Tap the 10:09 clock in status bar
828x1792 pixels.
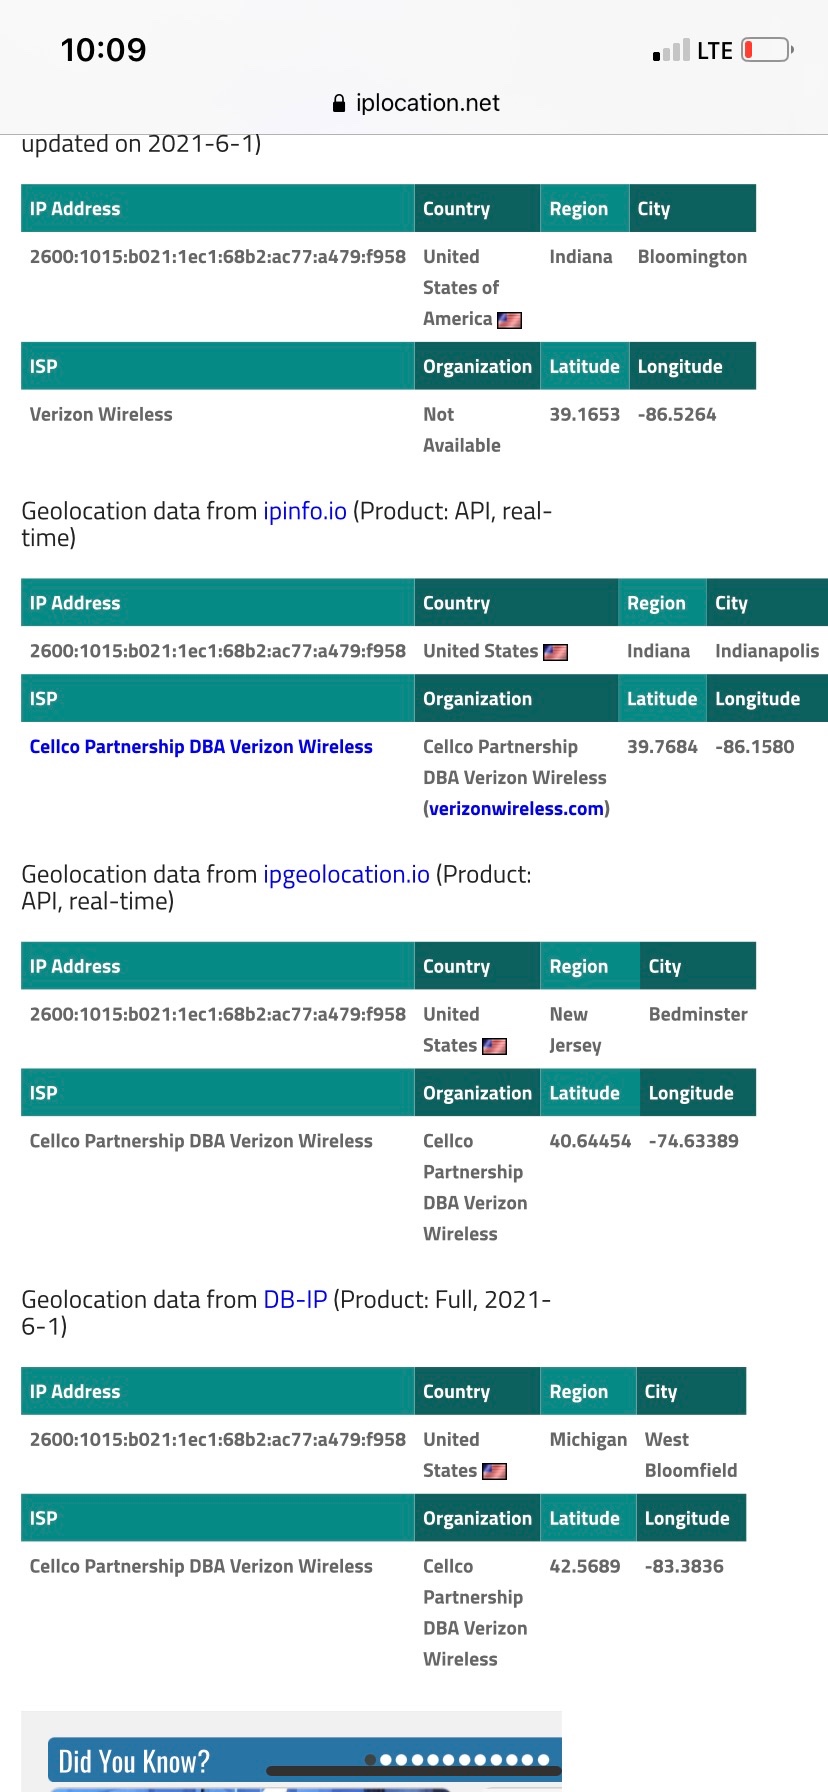[x=103, y=50]
